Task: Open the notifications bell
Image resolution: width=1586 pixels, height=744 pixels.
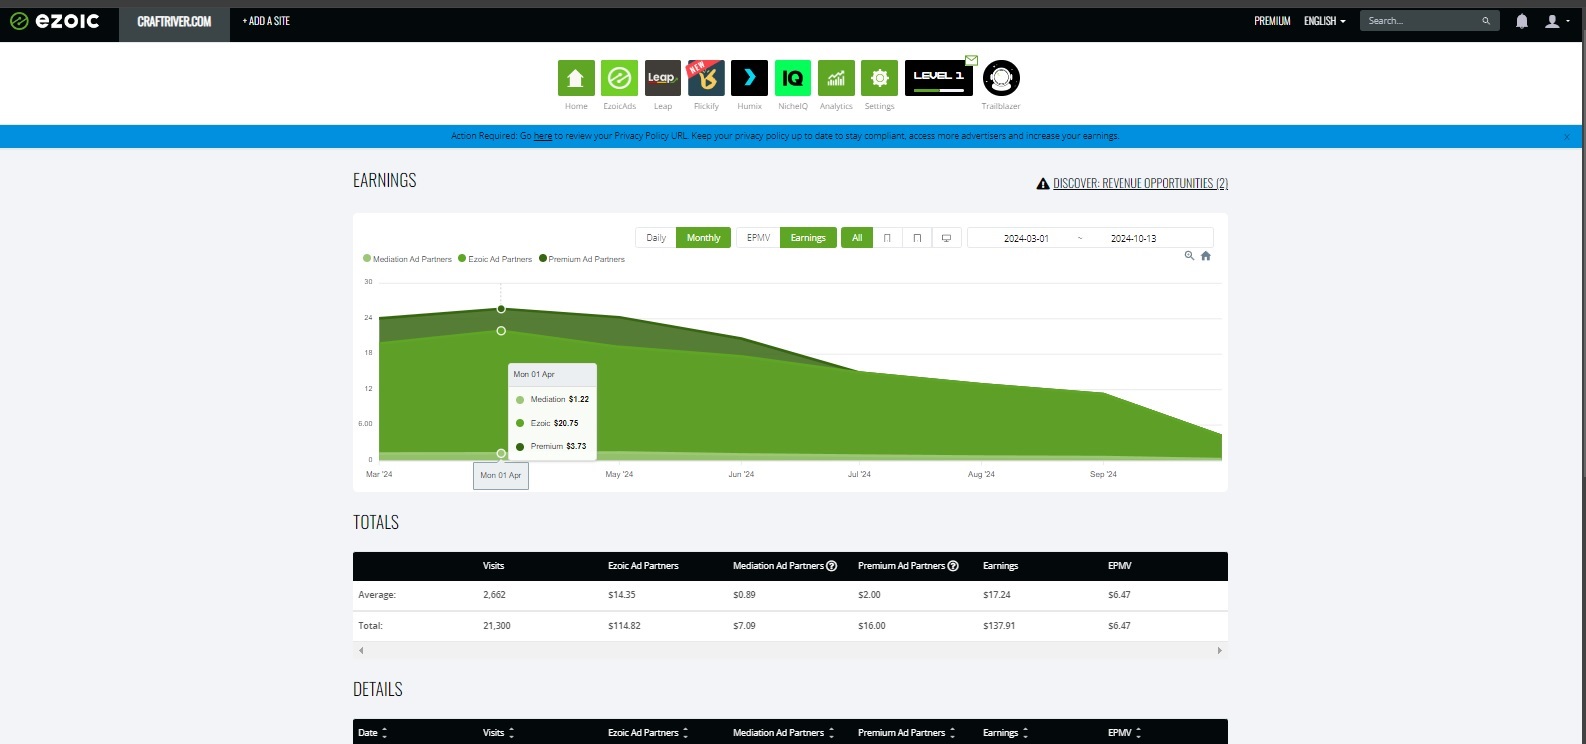Action: click(1522, 21)
